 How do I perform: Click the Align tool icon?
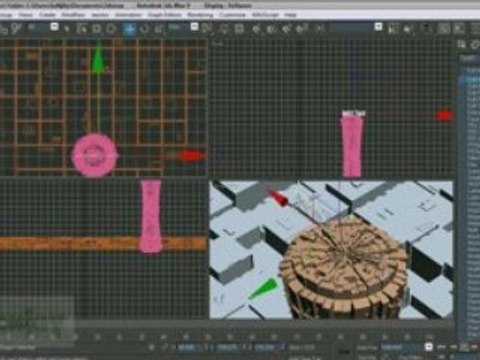tap(408, 29)
